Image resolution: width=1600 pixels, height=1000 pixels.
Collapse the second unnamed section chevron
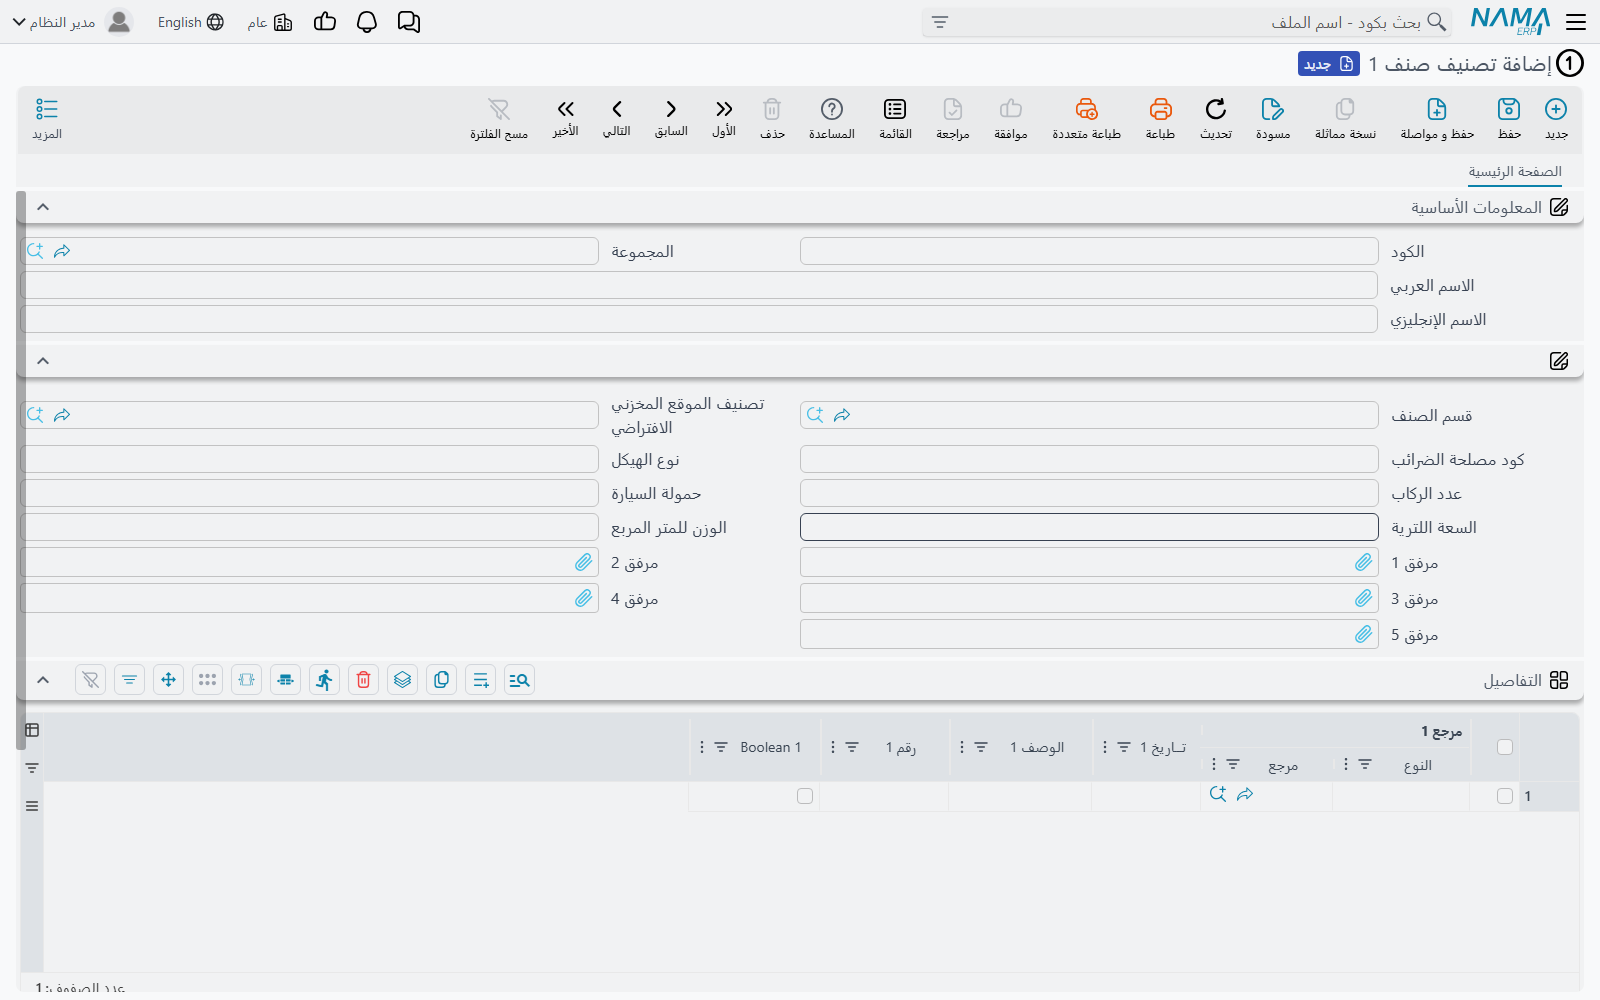tap(43, 361)
